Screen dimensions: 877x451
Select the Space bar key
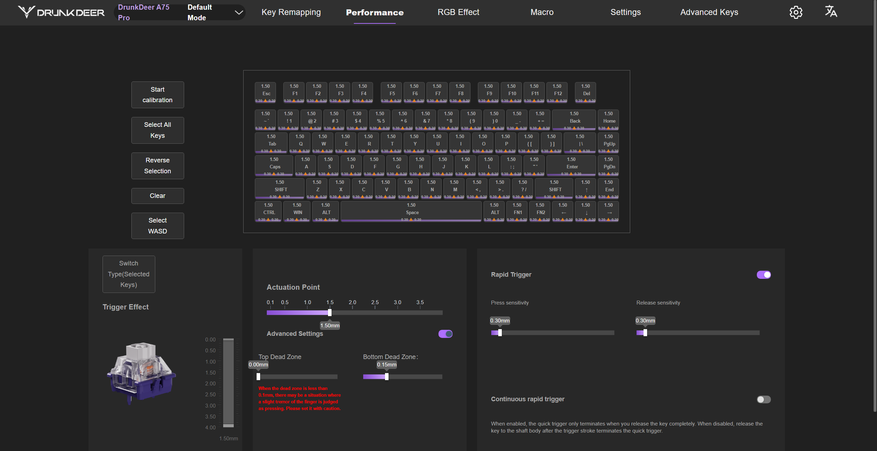point(412,211)
